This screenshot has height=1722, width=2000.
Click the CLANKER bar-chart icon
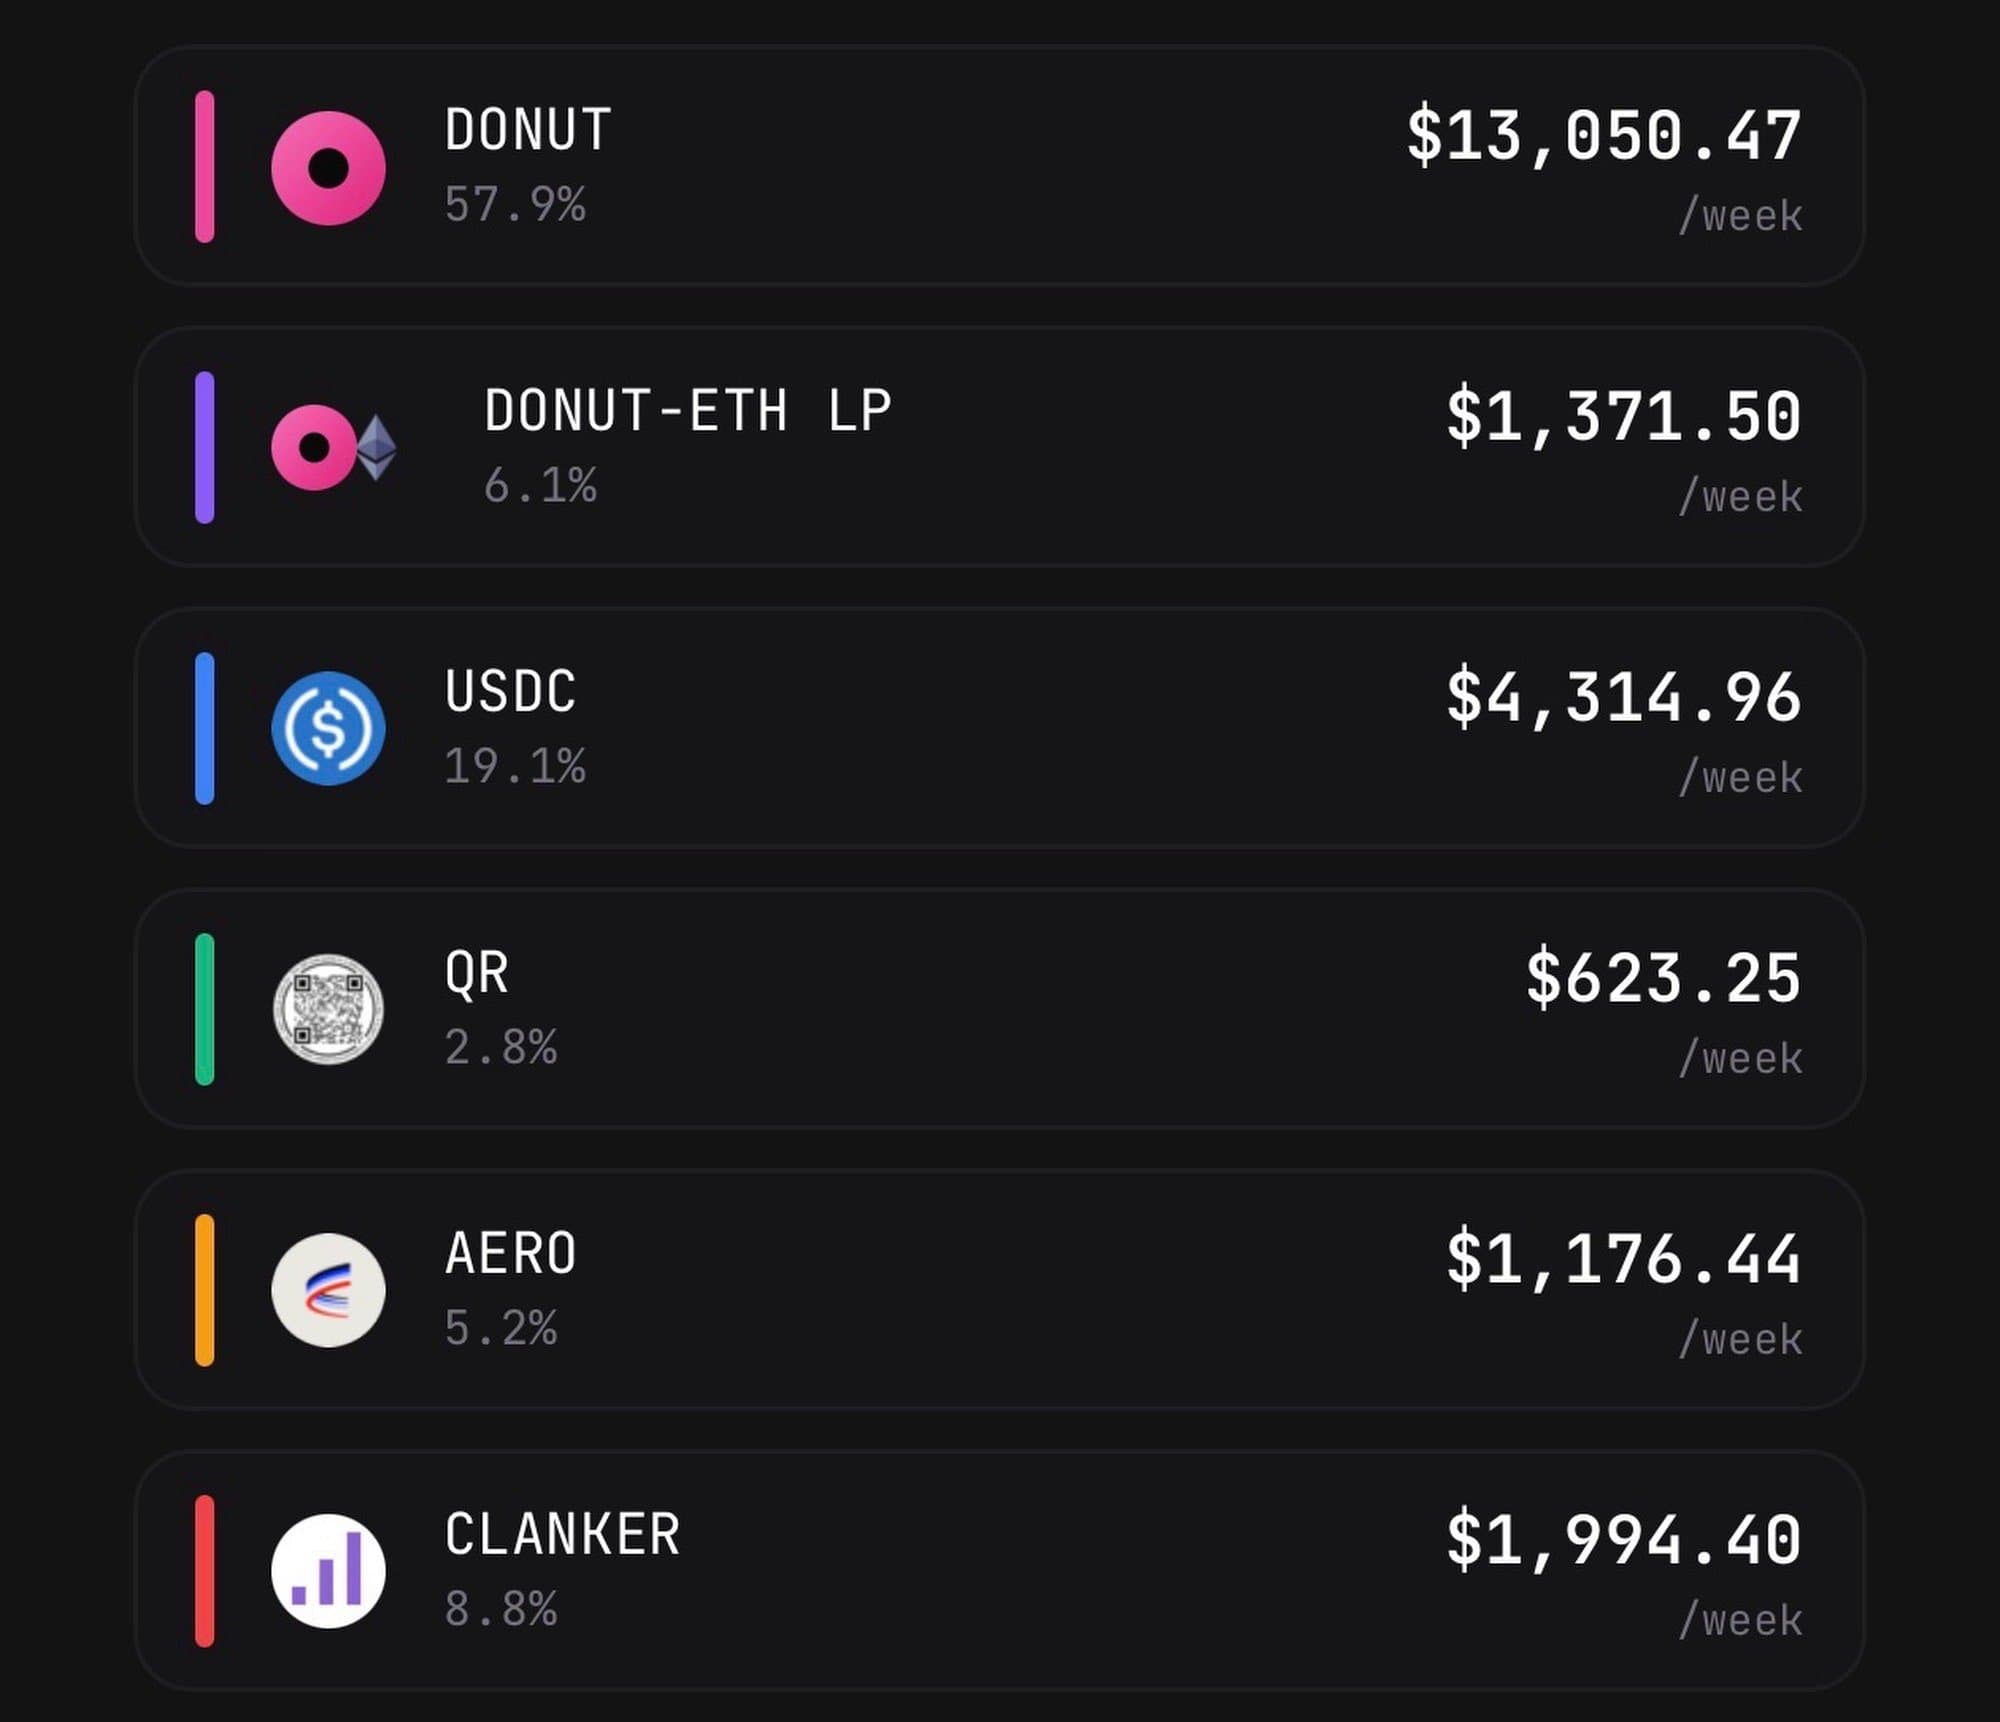pyautogui.click(x=328, y=1571)
